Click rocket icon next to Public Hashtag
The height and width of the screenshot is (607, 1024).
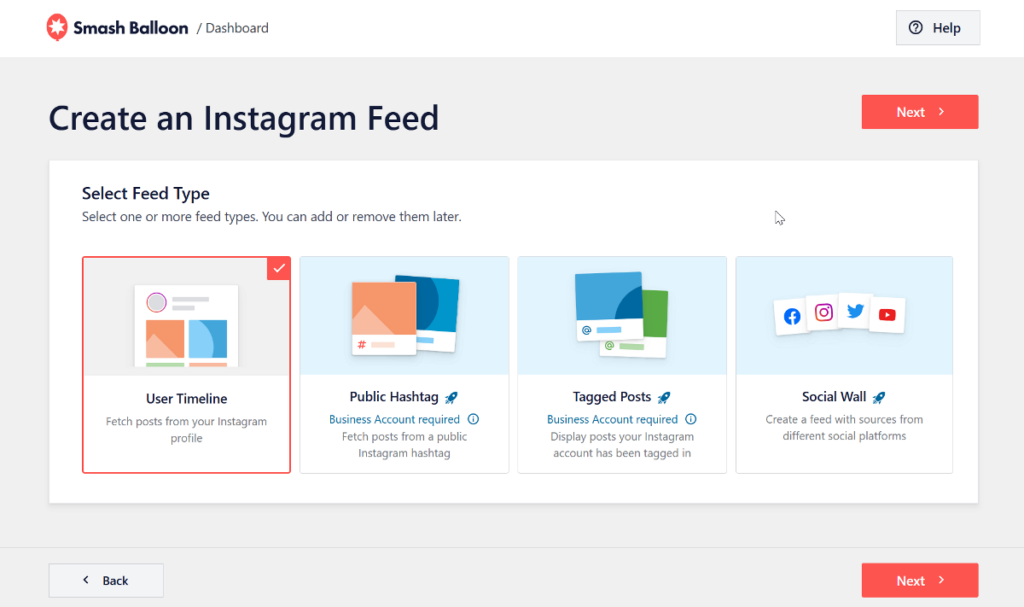(x=451, y=398)
